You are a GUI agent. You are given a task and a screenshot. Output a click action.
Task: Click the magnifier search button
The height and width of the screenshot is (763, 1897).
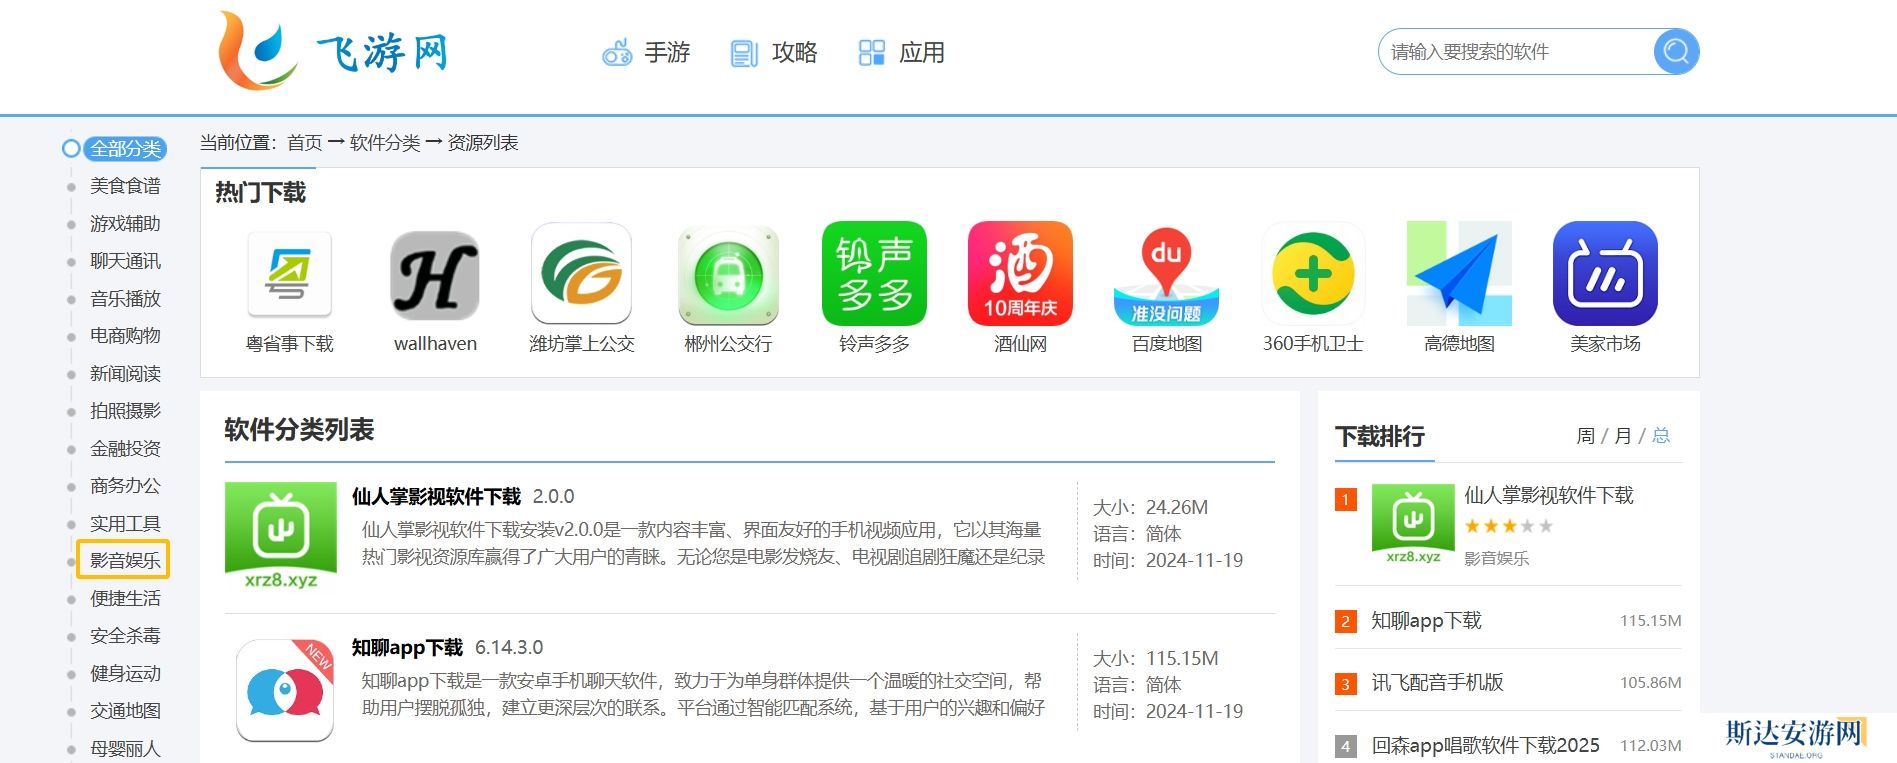click(1676, 51)
